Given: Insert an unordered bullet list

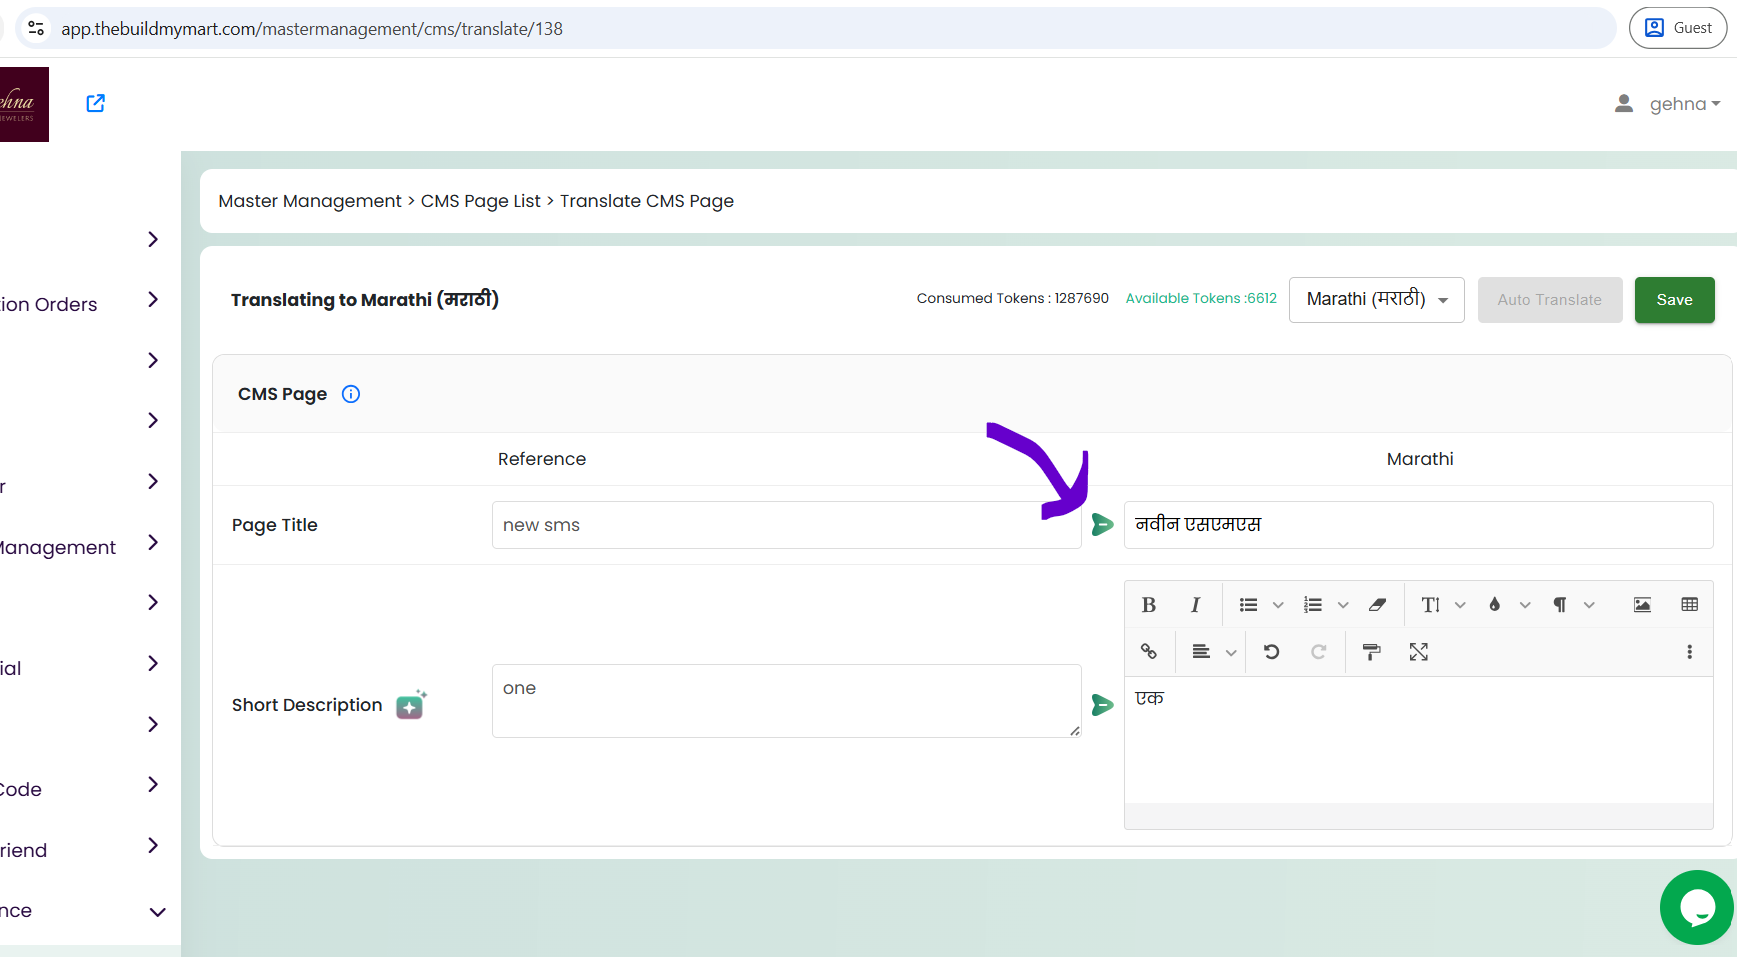Looking at the screenshot, I should pos(1248,605).
